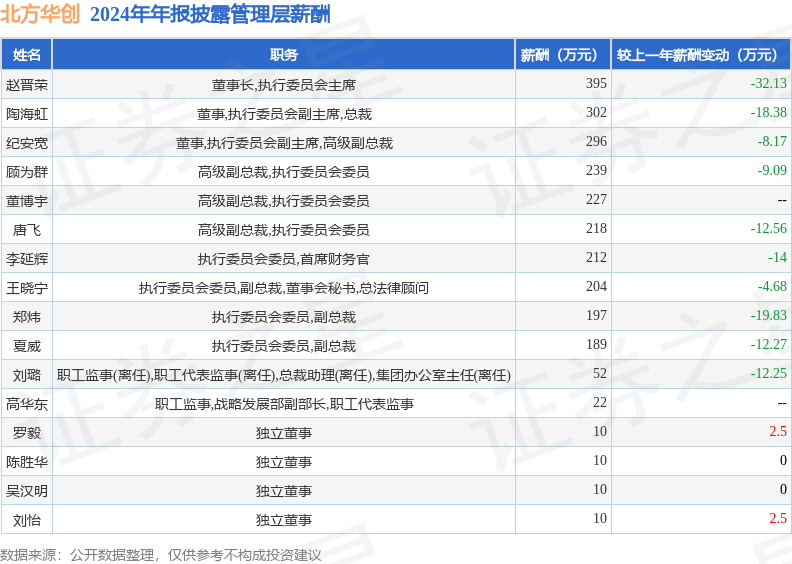Viewport: 792px width, 564px height.
Task: Select the name cell 吴汉明
Action: (x=27, y=491)
